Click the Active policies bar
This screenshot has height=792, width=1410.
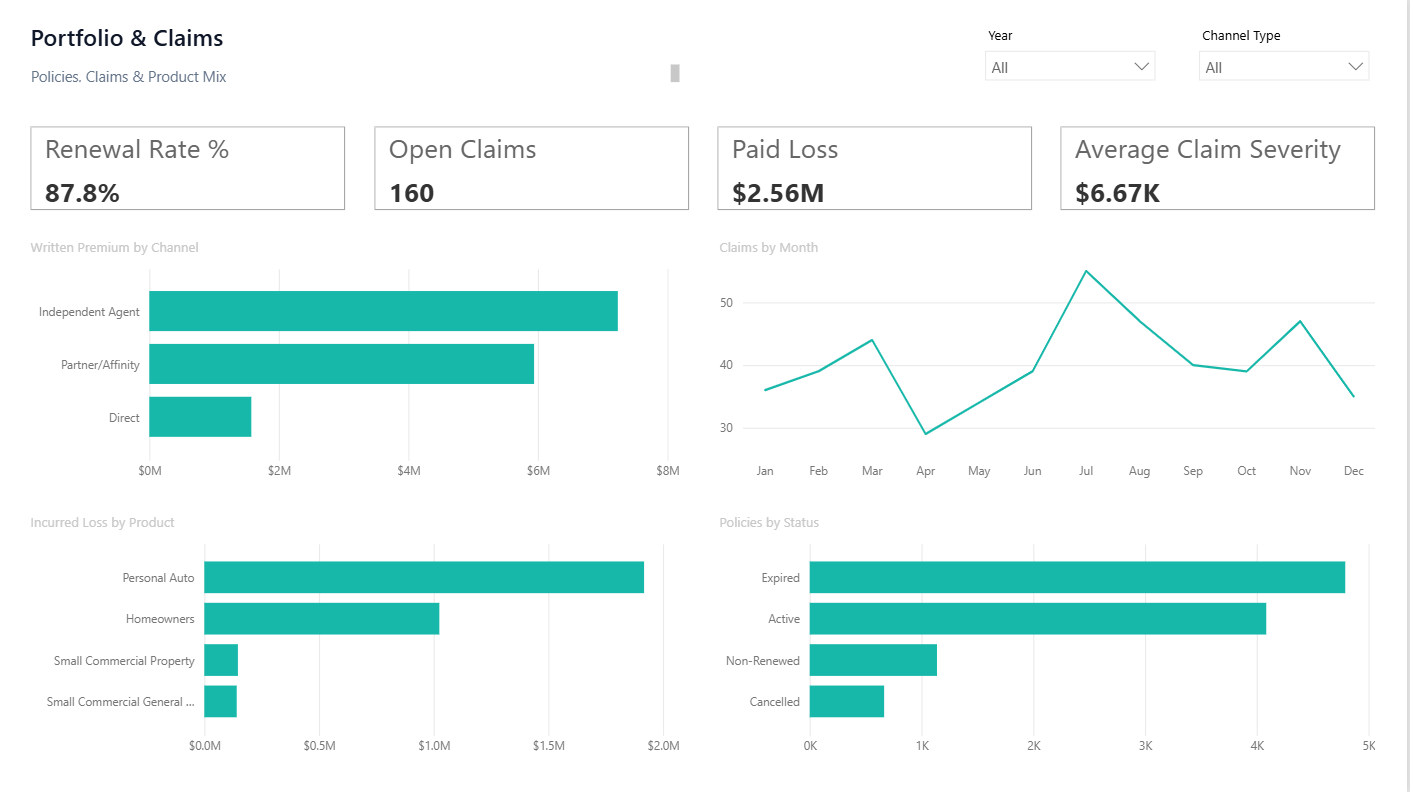(x=1038, y=619)
